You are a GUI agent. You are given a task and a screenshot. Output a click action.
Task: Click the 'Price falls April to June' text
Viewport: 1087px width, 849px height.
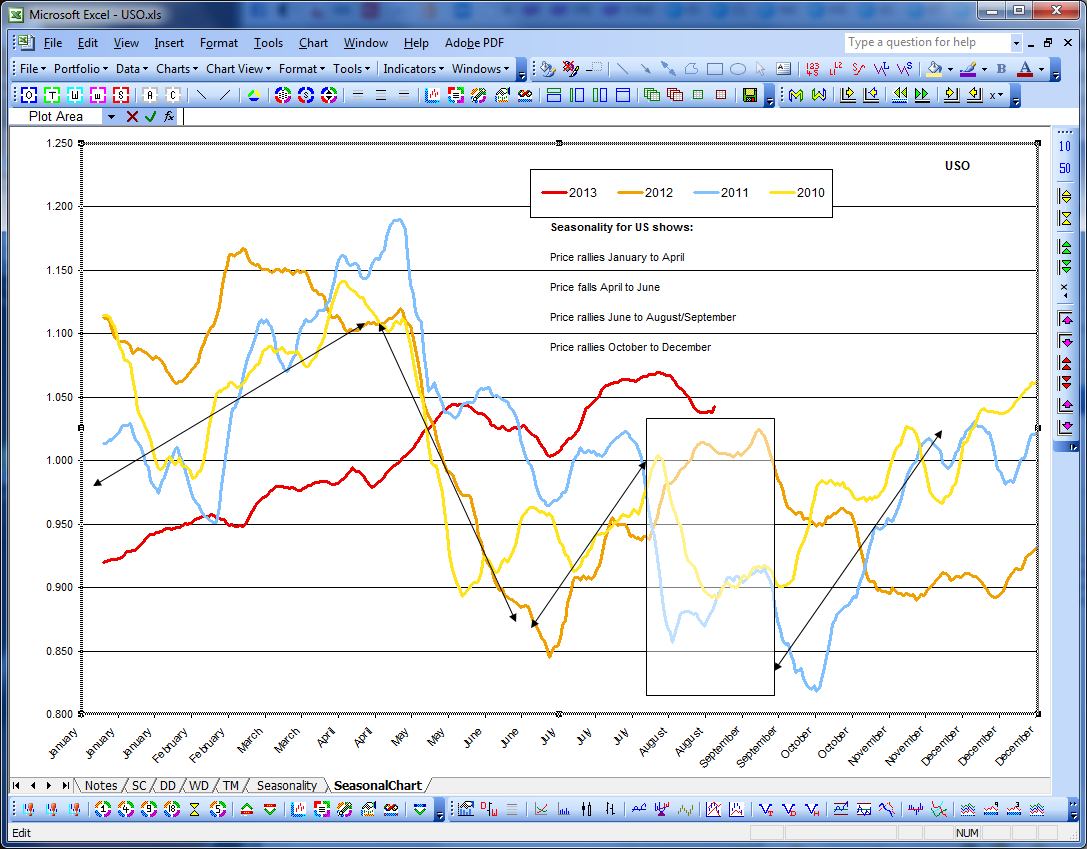(x=605, y=287)
